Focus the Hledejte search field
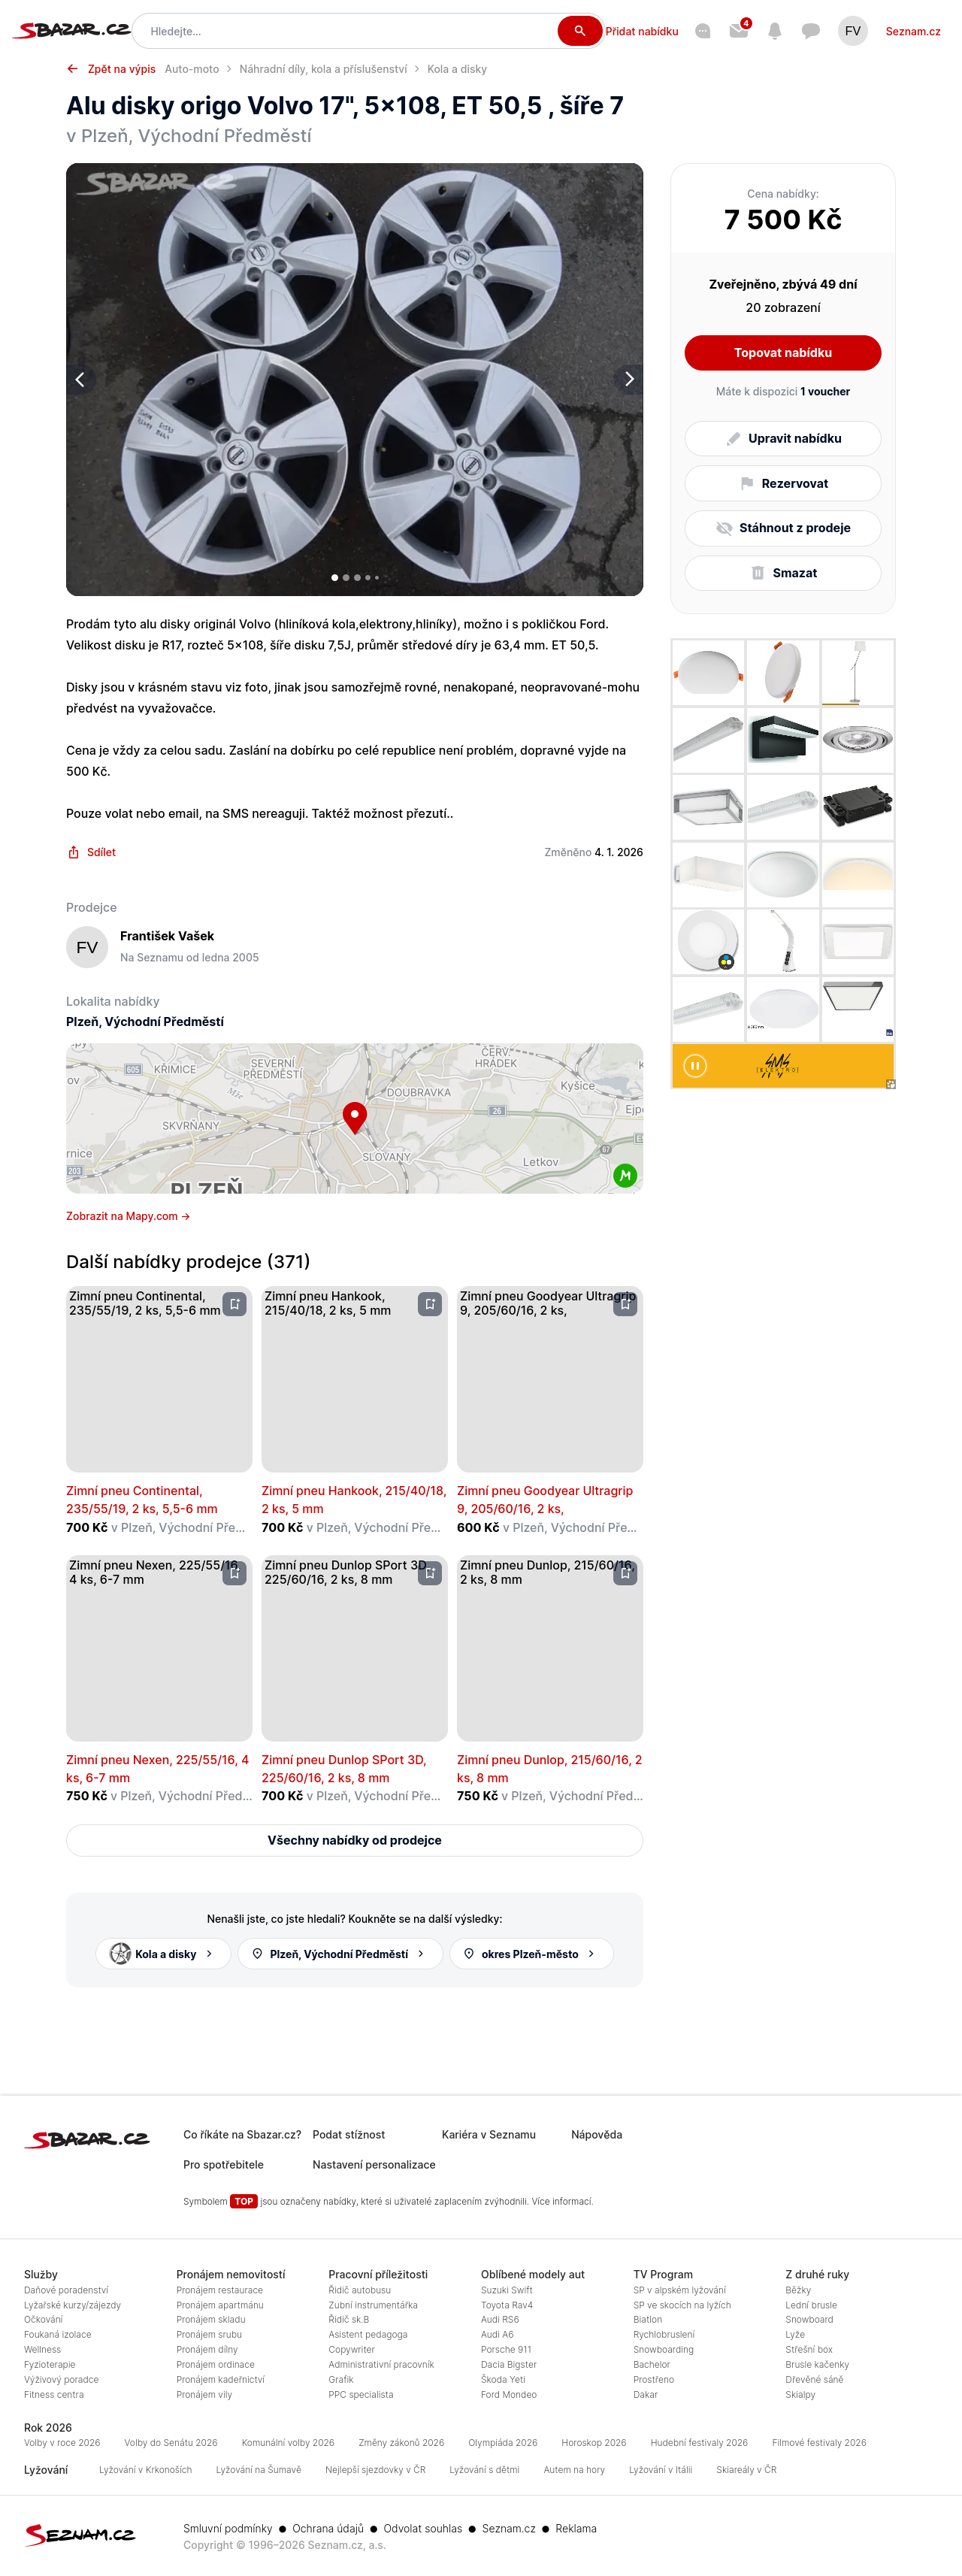Viewport: 962px width, 2576px height. coord(350,31)
